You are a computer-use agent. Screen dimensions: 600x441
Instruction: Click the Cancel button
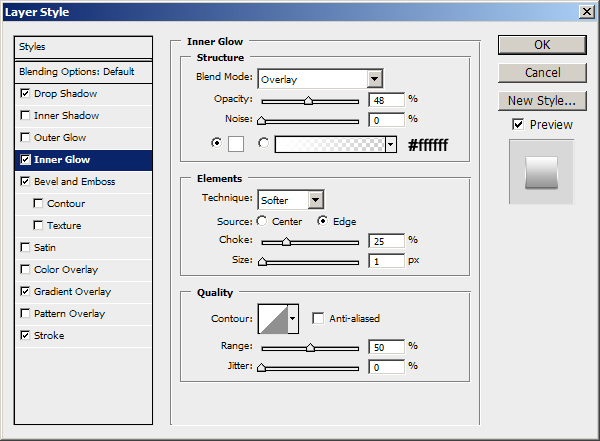pyautogui.click(x=542, y=73)
